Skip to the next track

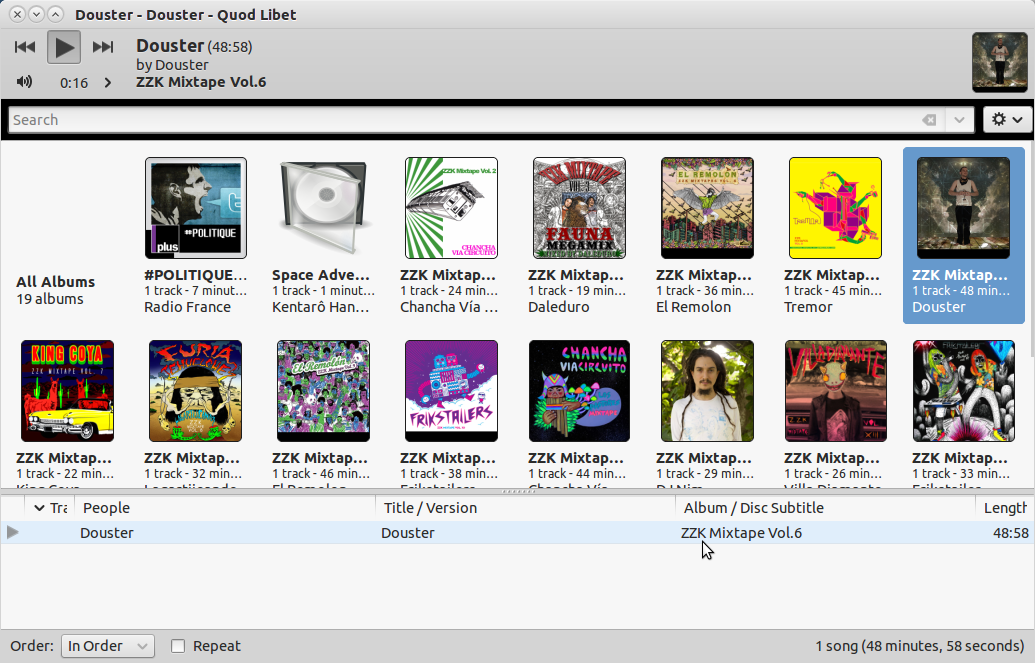pos(102,47)
